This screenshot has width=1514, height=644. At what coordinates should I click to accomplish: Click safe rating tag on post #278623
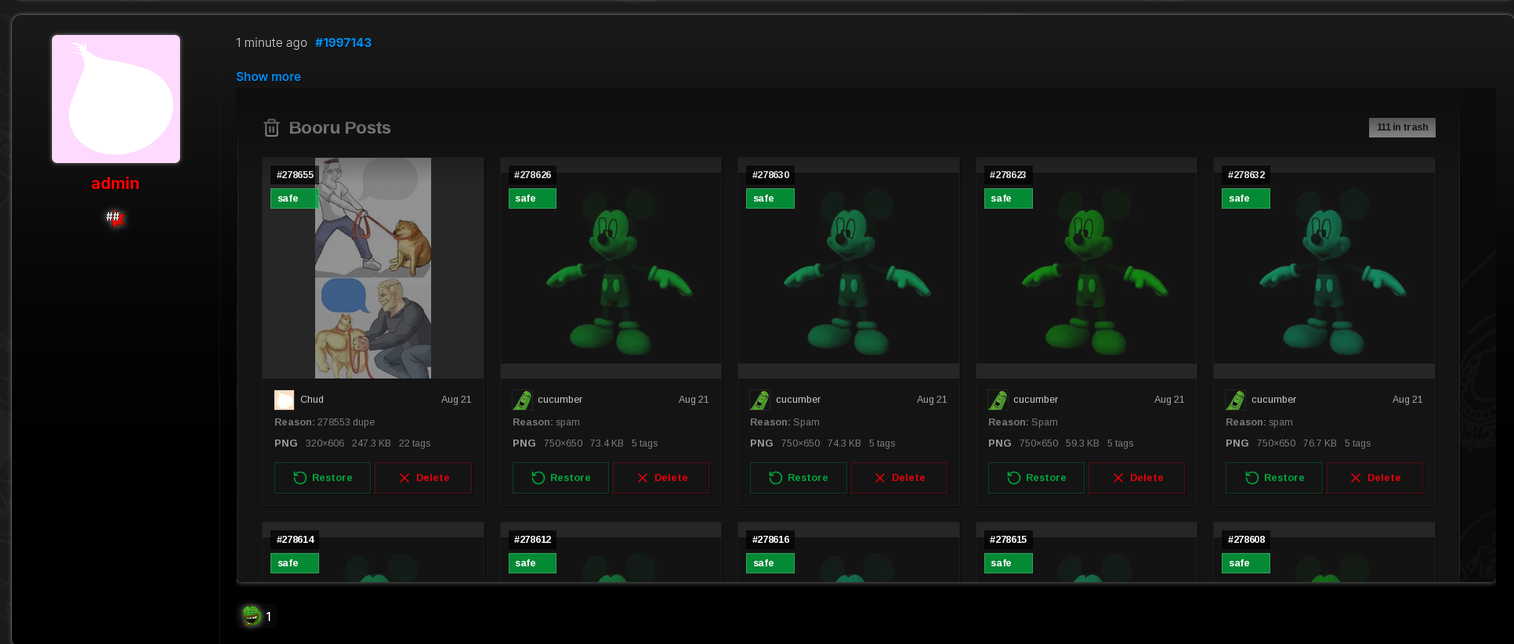[1008, 198]
